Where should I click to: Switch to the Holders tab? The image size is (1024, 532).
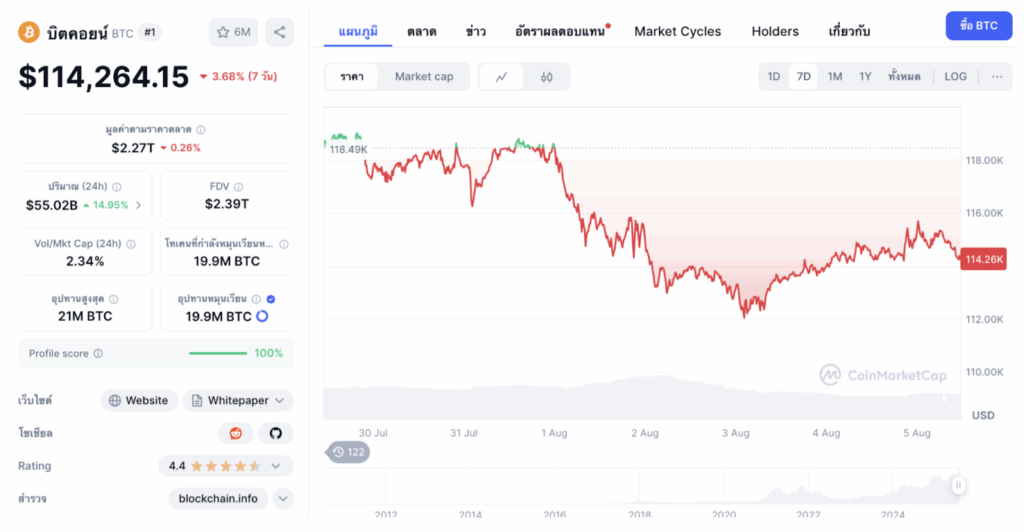(x=775, y=31)
